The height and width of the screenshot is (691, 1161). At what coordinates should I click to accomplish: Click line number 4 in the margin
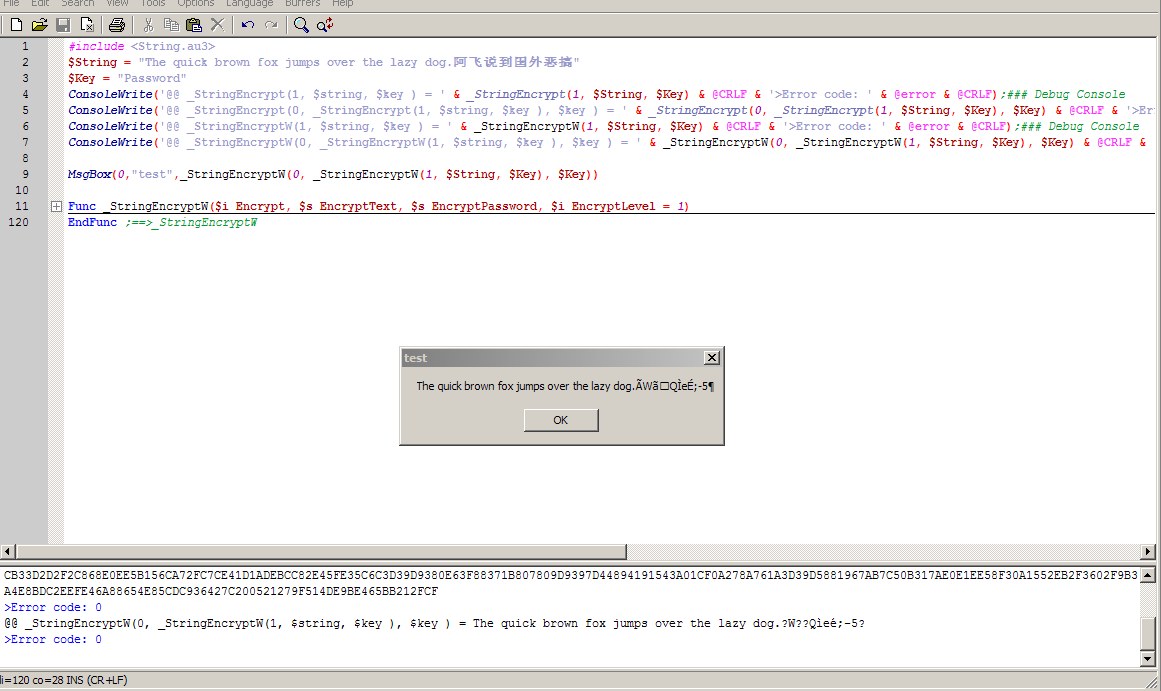pyautogui.click(x=25, y=95)
